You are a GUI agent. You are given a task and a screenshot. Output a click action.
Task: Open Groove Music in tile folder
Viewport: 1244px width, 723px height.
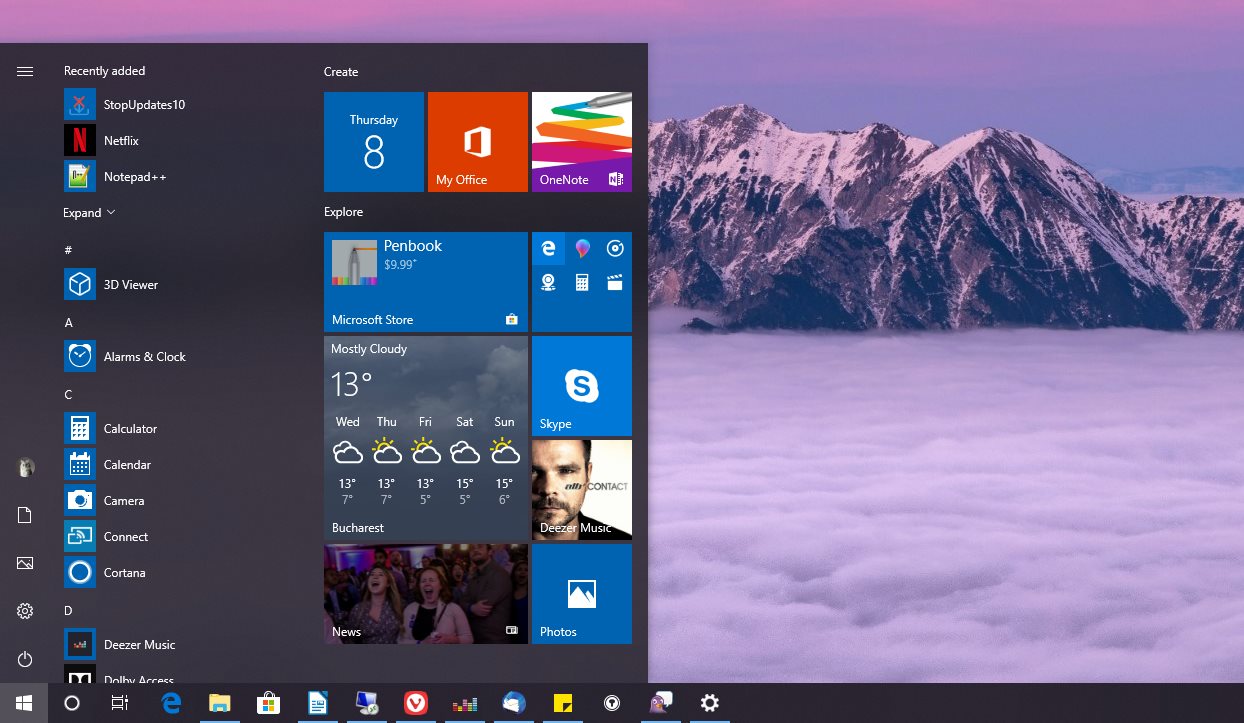tap(615, 249)
